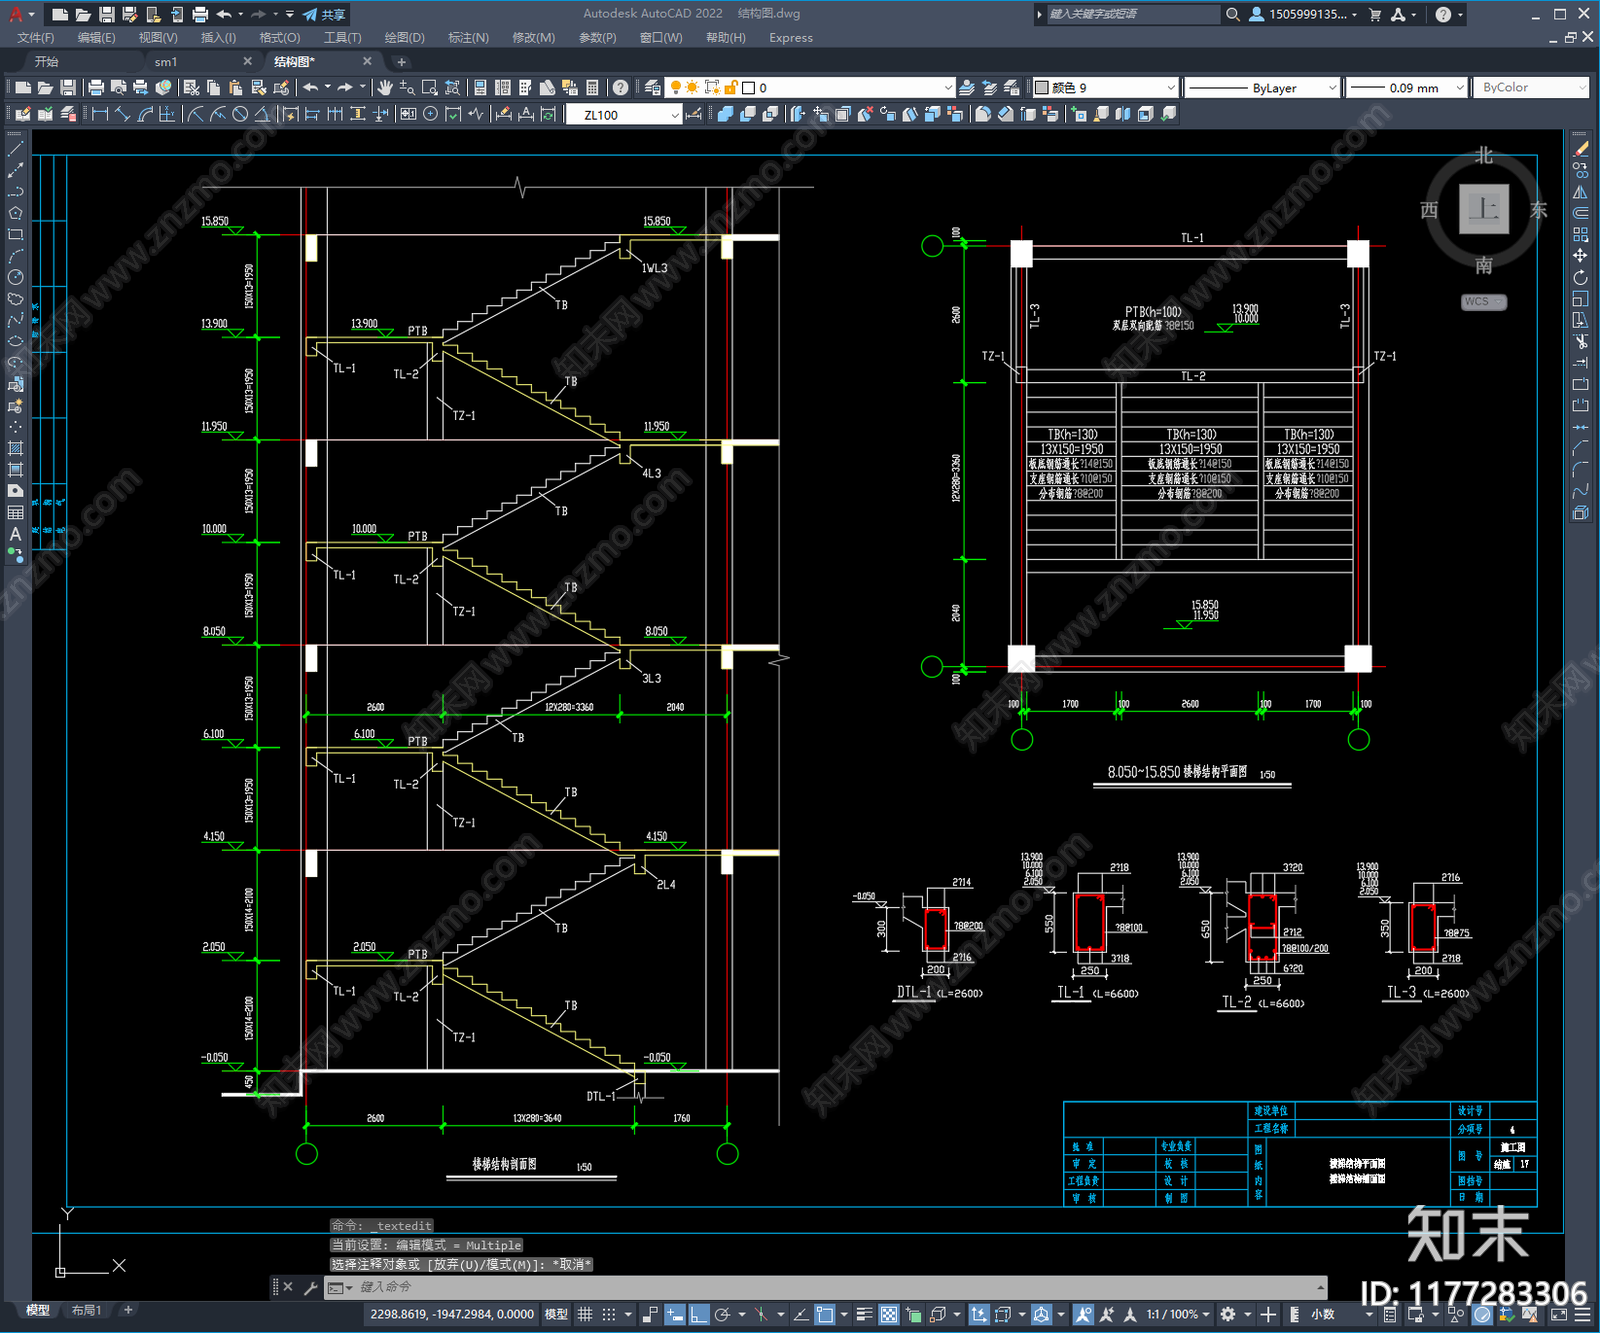
Task: Switch to the 布局1 layout tab
Action: coord(87,1310)
